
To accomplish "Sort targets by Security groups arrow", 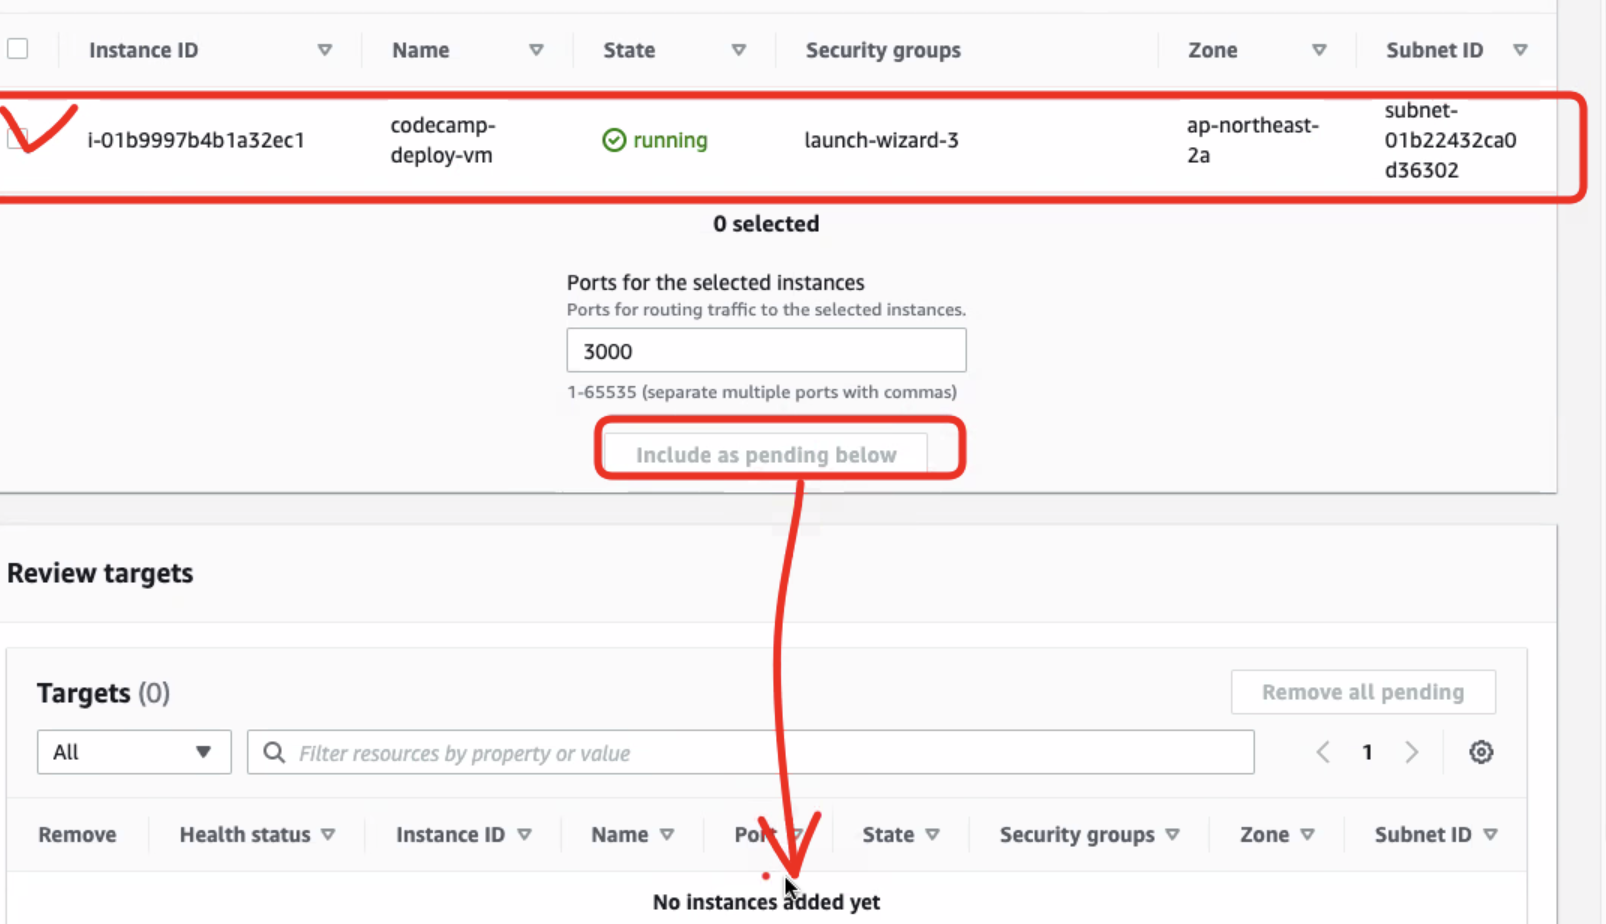I will point(1172,835).
